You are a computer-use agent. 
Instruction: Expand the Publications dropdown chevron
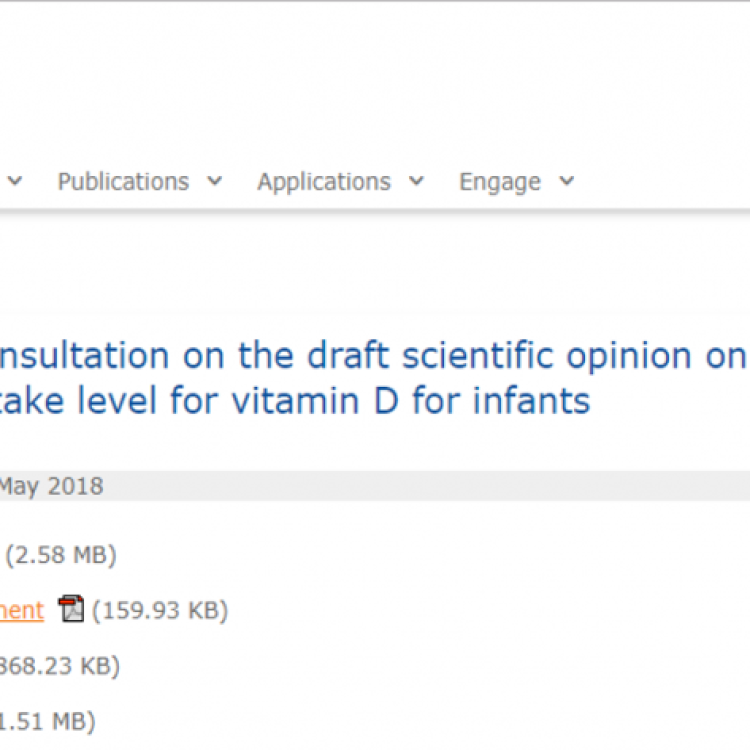pyautogui.click(x=215, y=182)
